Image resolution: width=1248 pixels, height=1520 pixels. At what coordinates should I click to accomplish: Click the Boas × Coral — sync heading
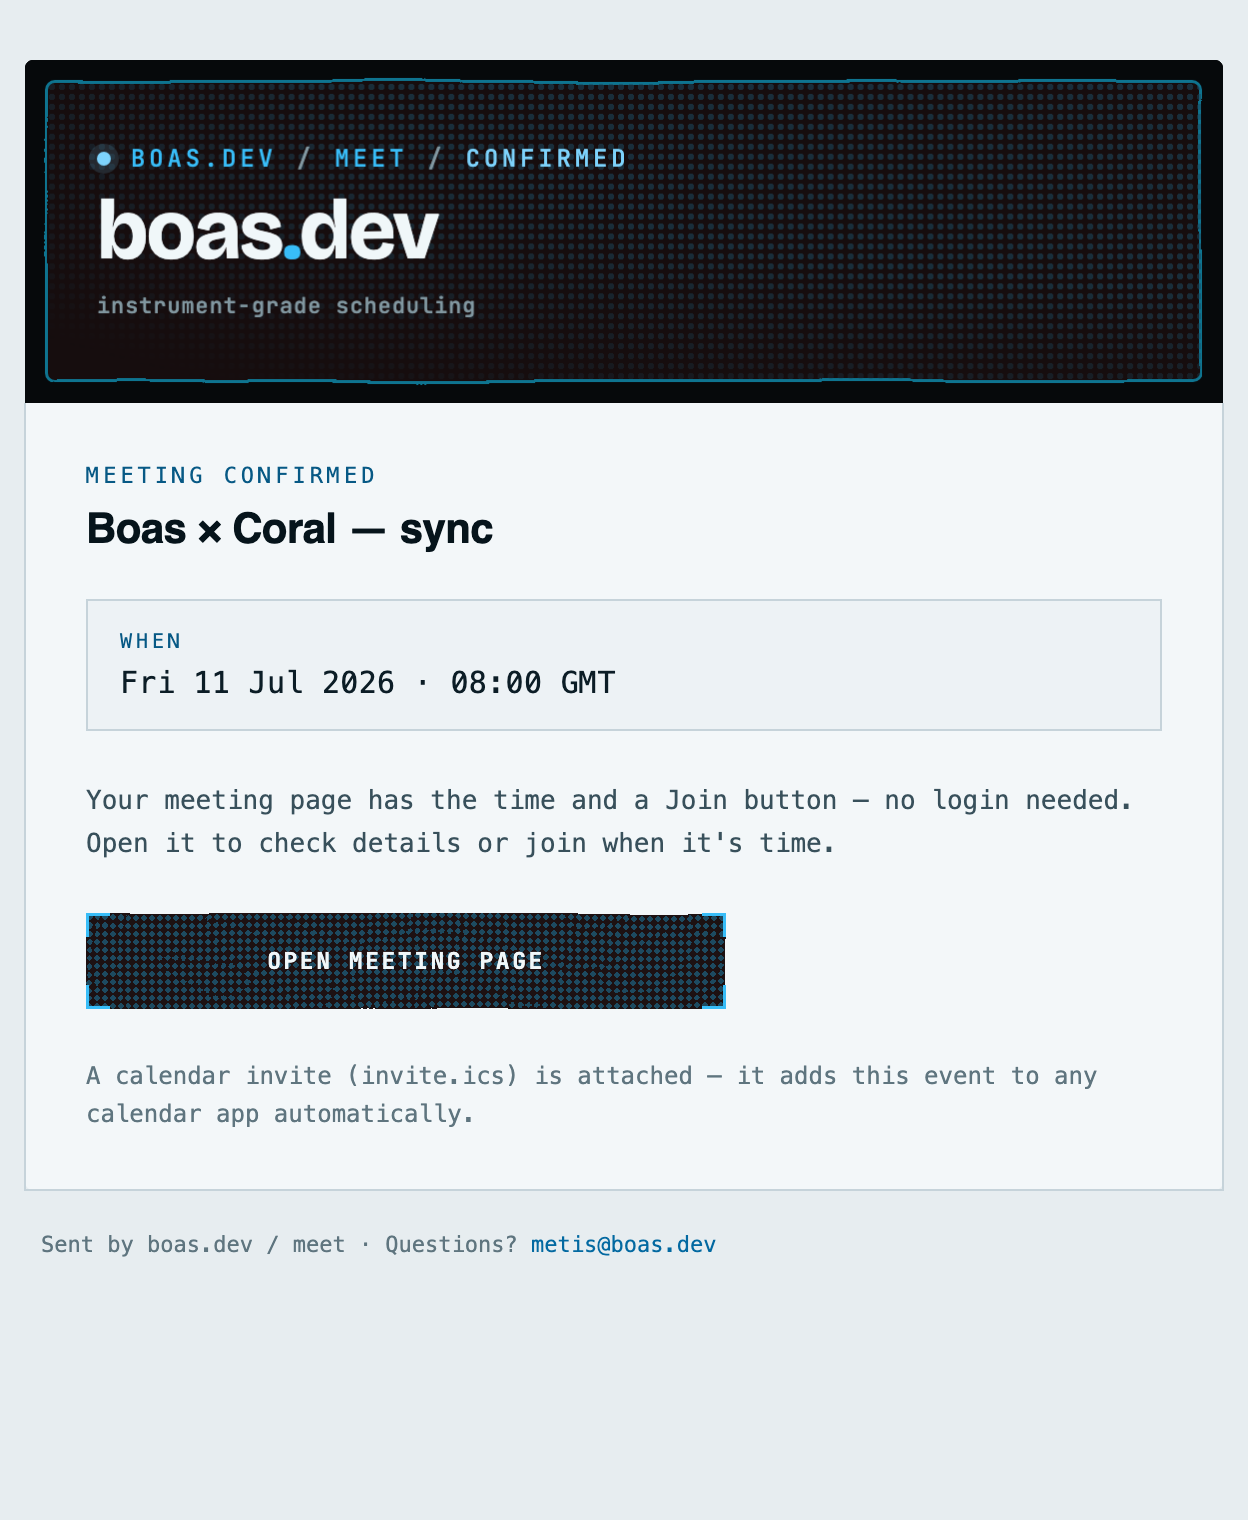(290, 529)
